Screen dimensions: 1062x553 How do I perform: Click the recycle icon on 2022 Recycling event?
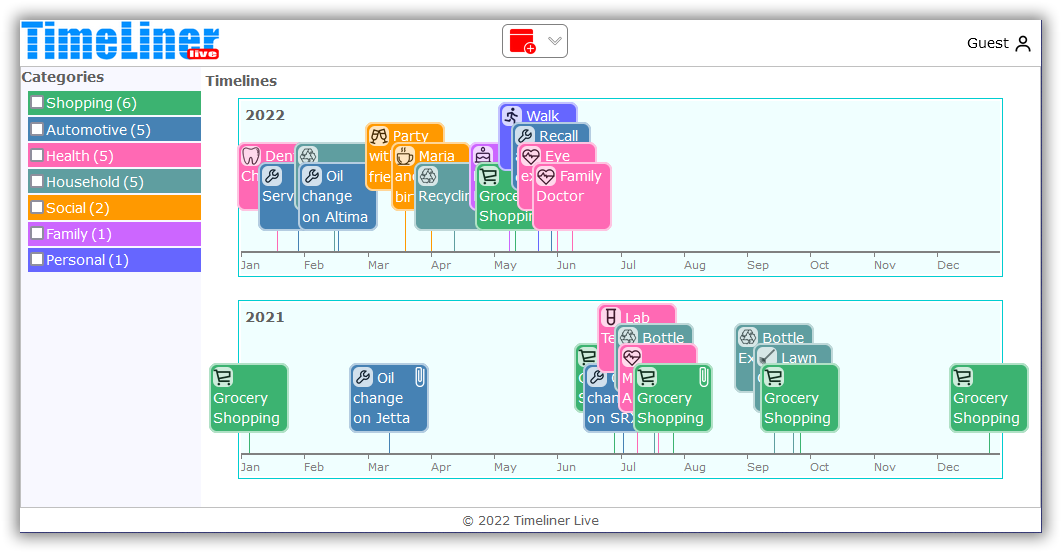coord(428,177)
